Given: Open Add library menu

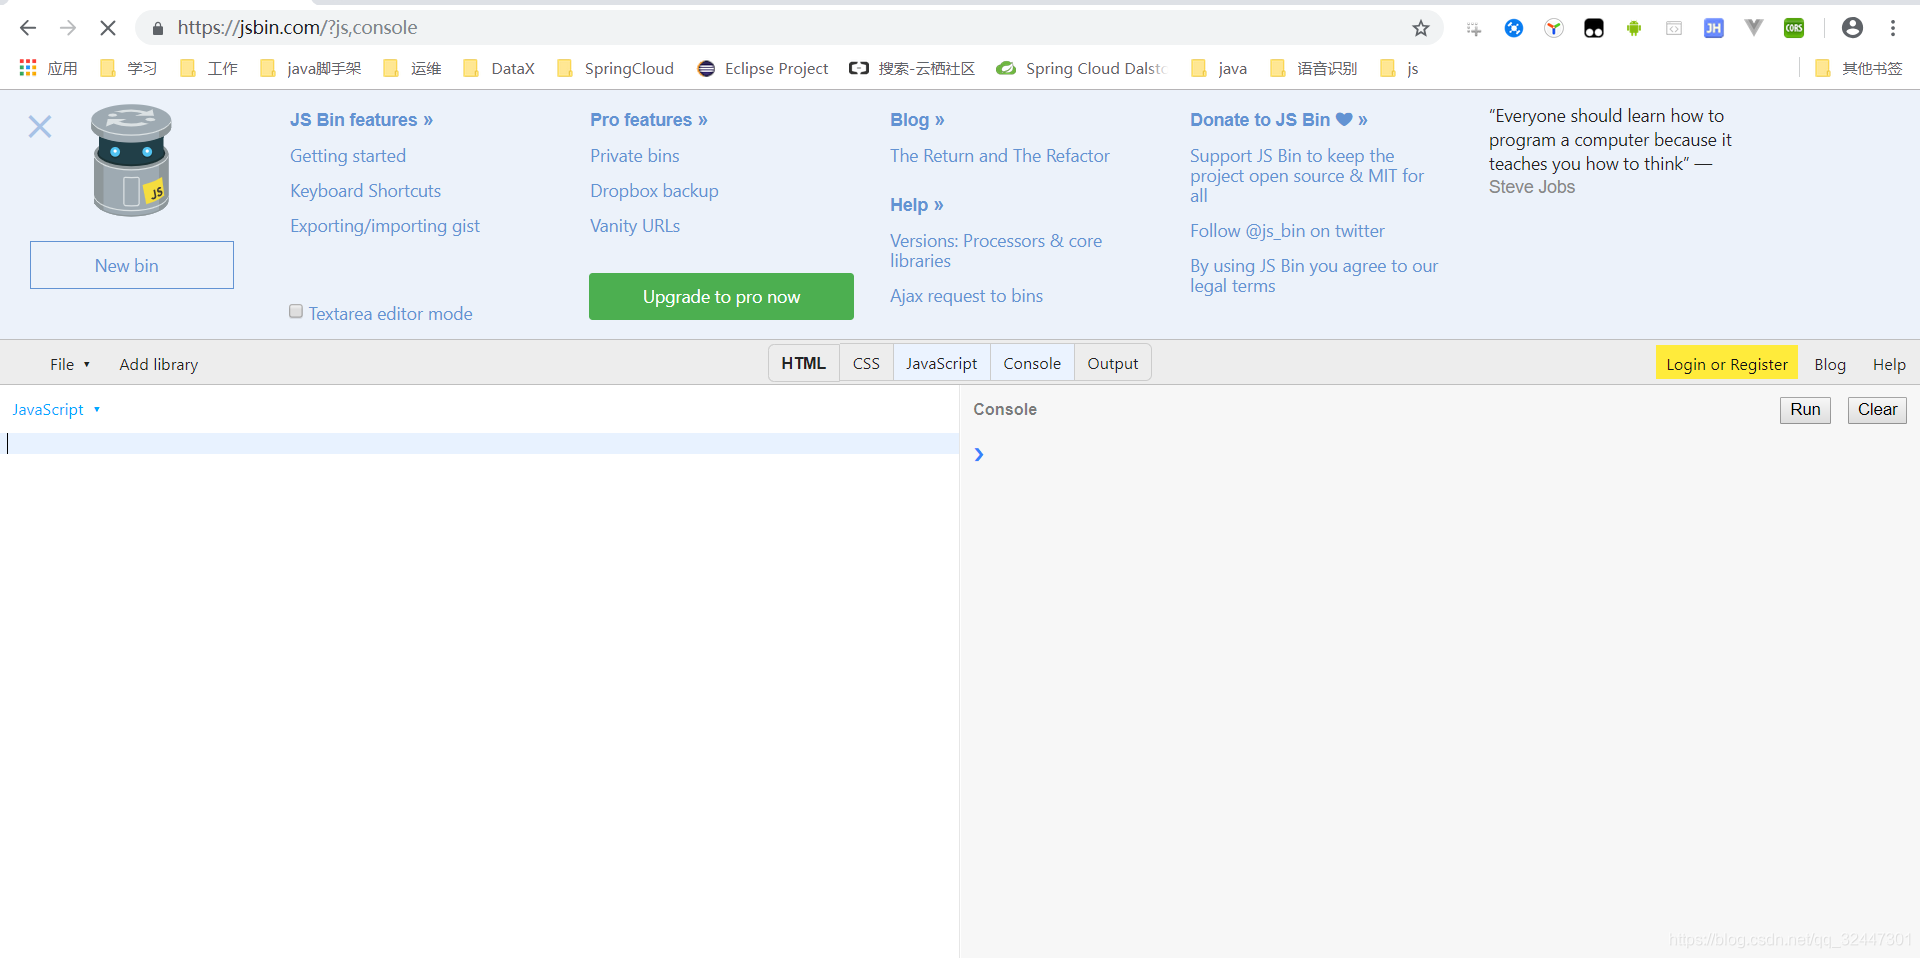Looking at the screenshot, I should (x=159, y=364).
